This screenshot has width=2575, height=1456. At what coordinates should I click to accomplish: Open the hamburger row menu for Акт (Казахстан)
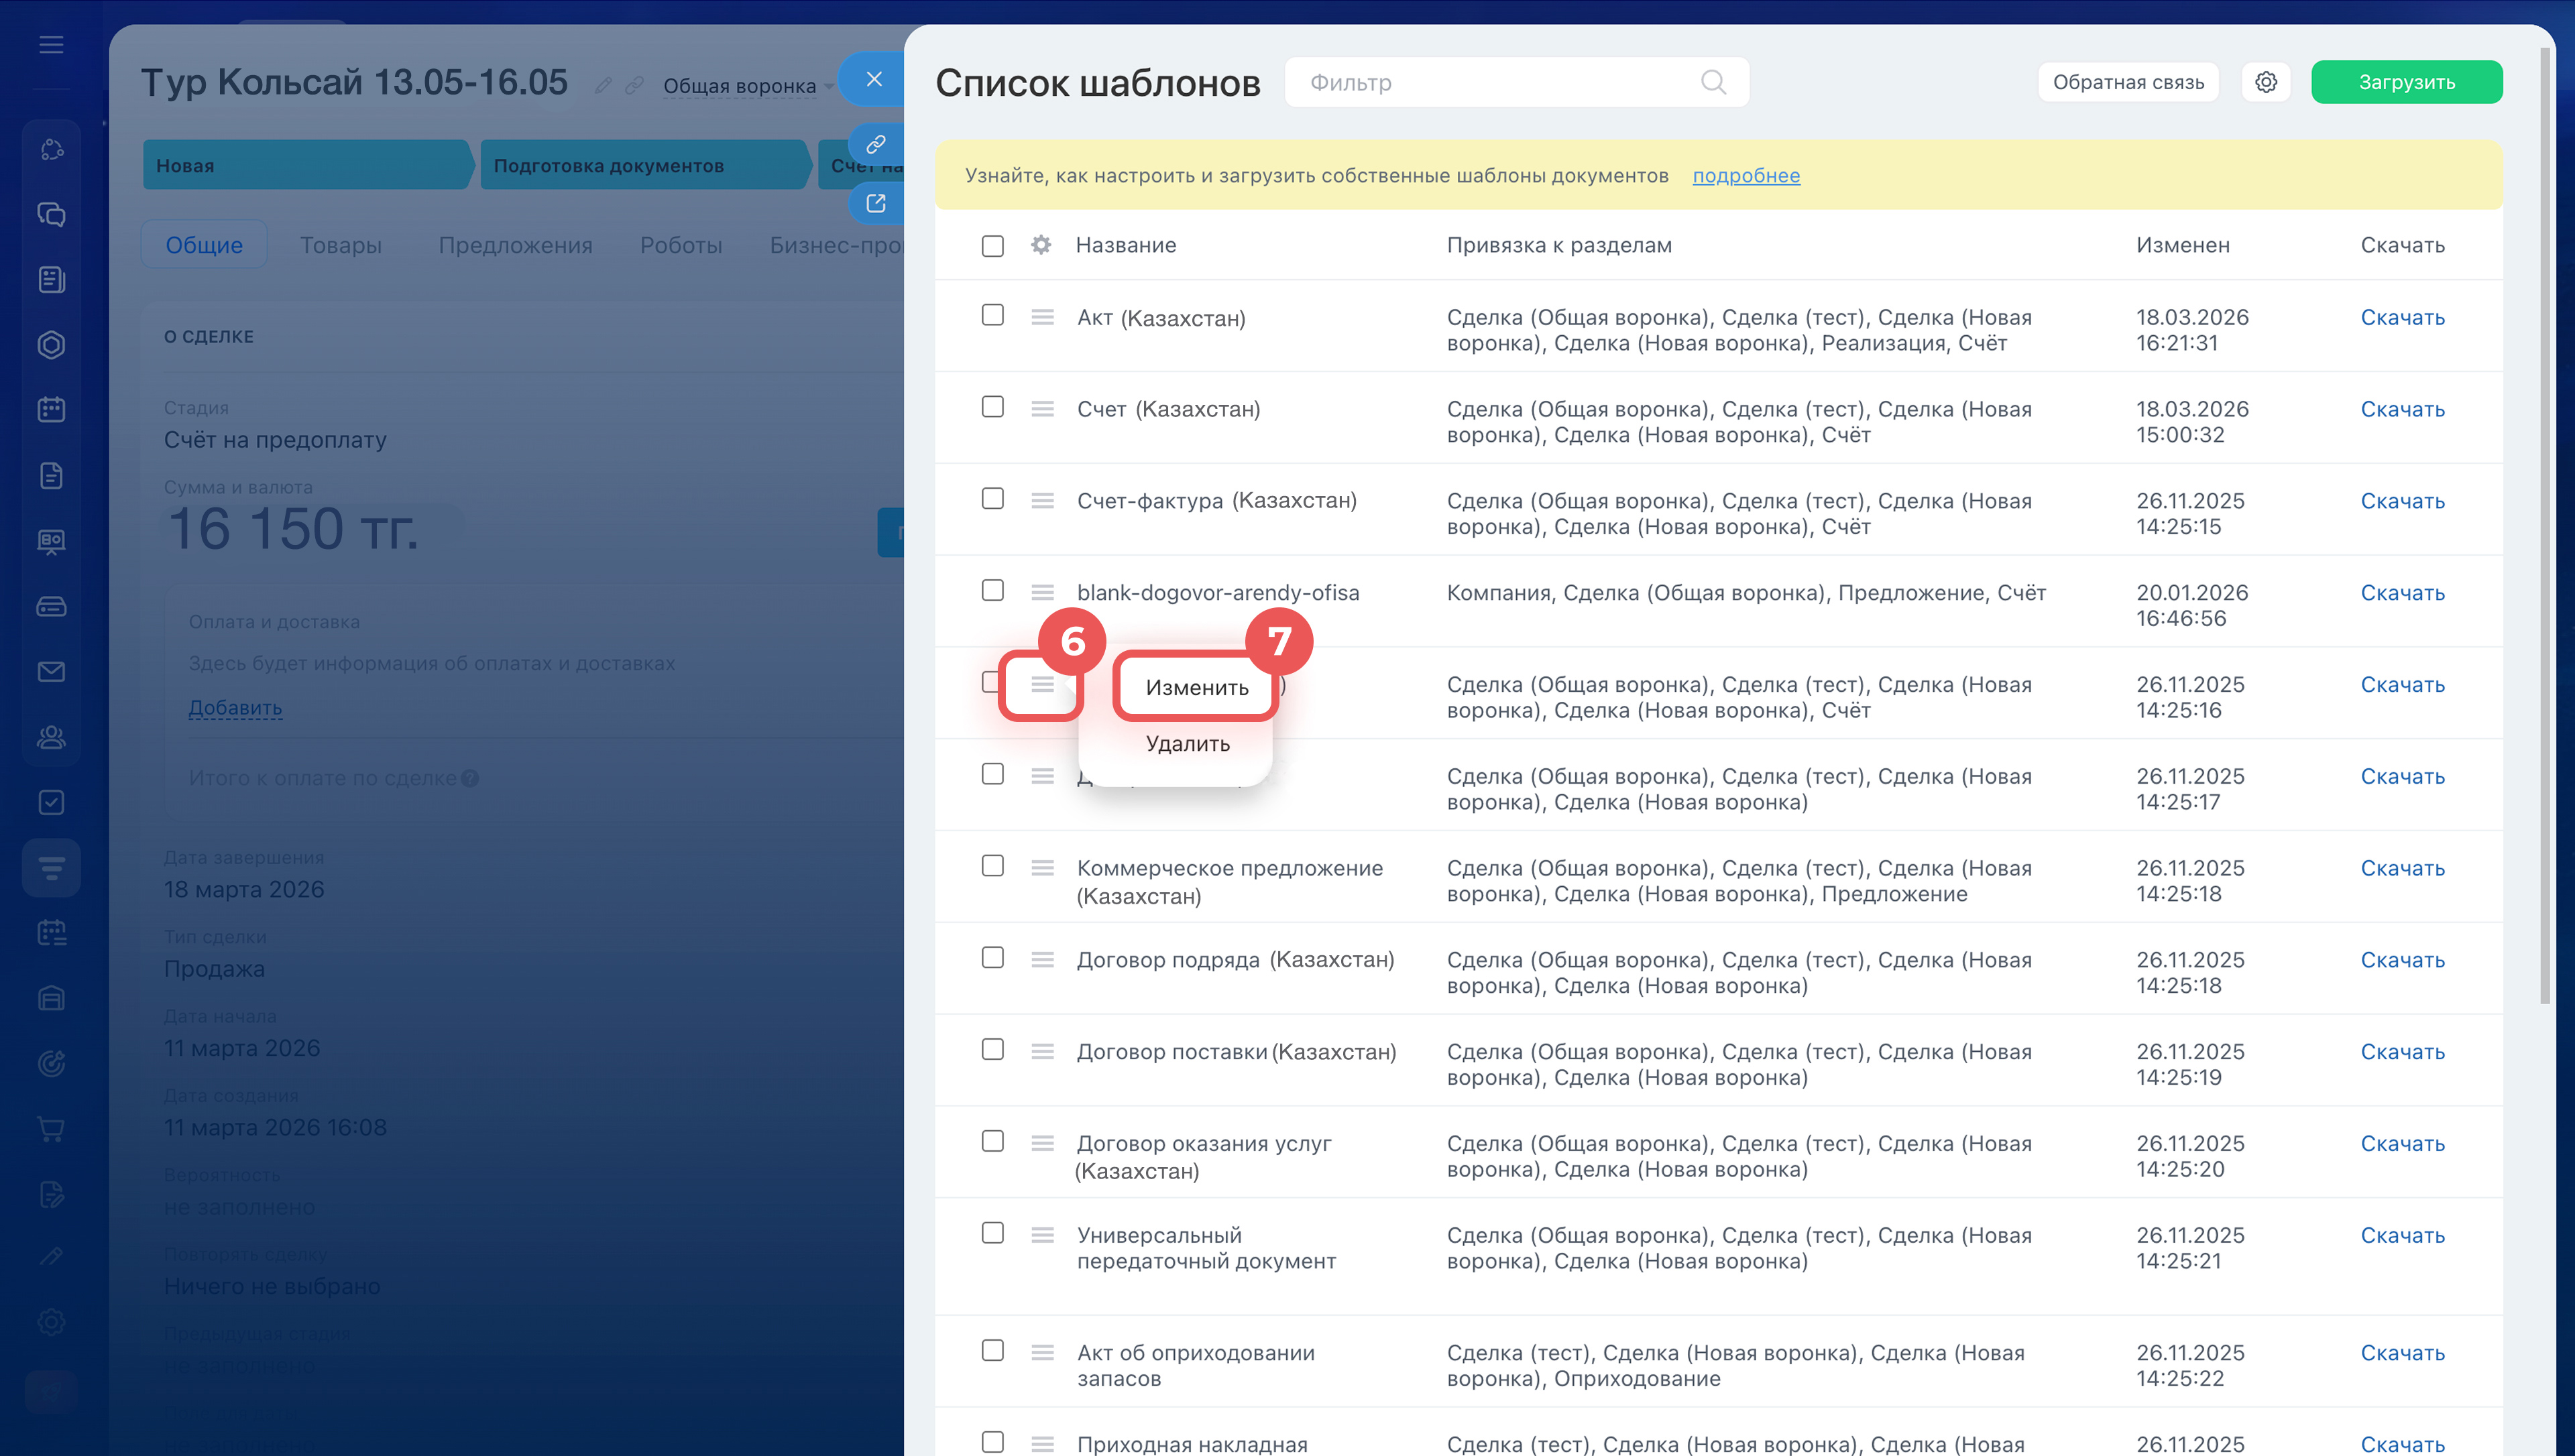coord(1042,317)
